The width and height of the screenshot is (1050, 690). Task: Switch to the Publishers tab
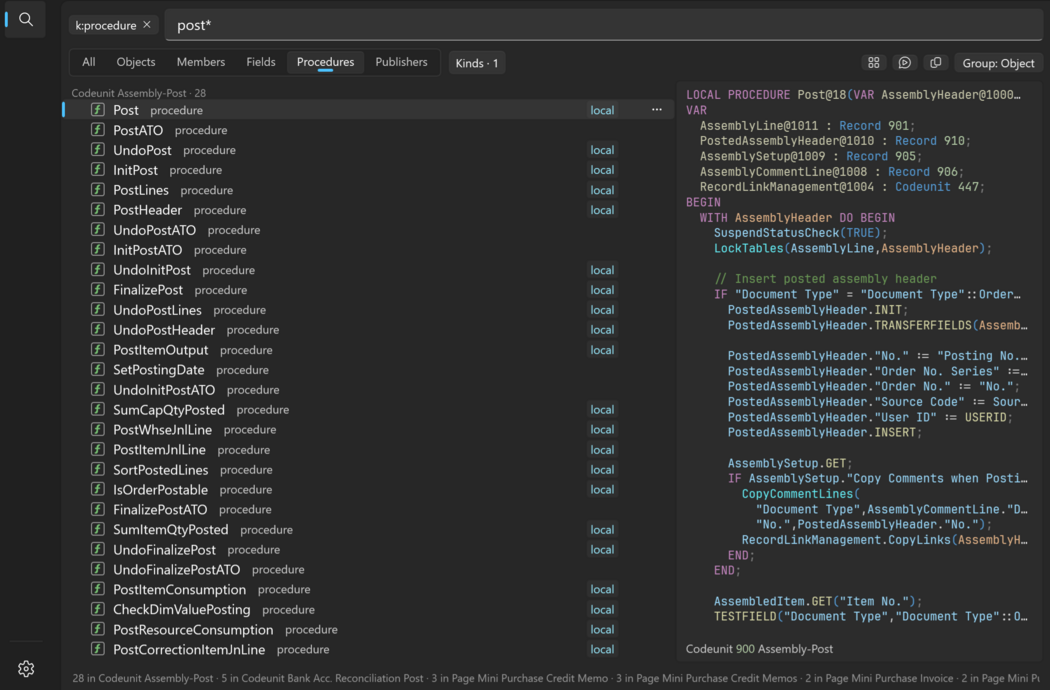pos(401,62)
